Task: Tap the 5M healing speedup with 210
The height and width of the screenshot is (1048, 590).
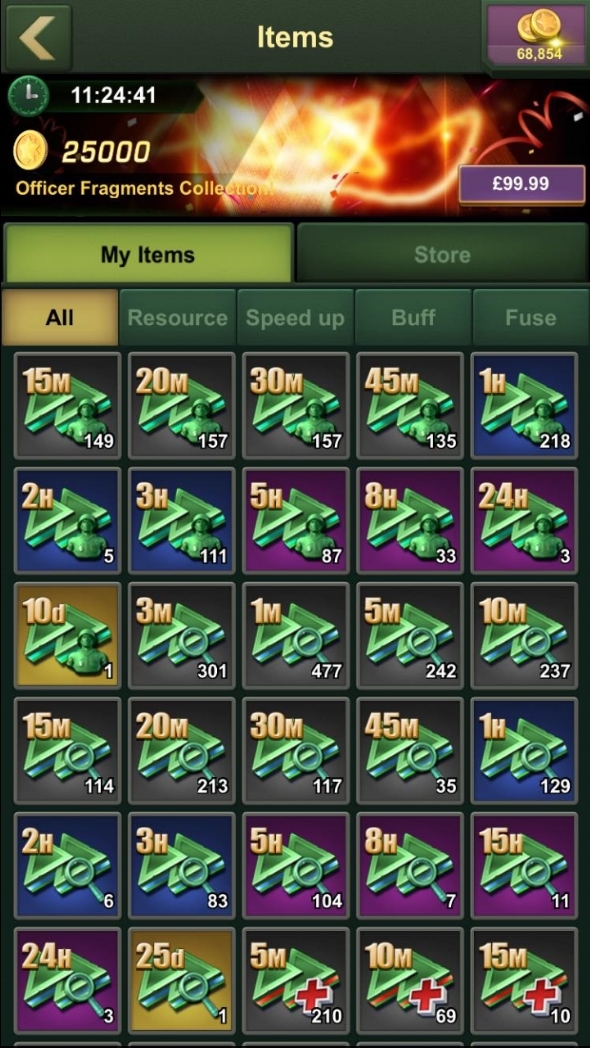Action: click(x=295, y=981)
